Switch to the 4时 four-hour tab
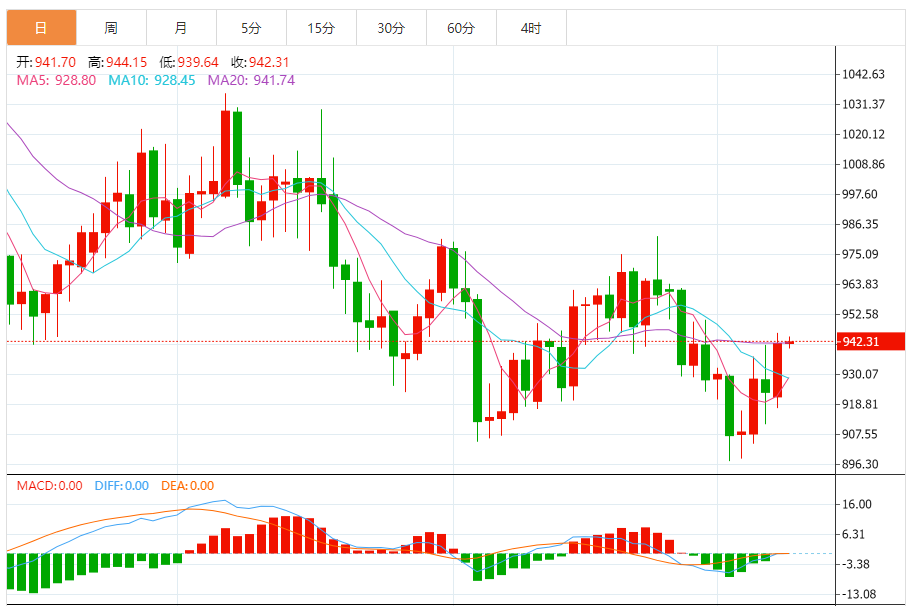Screen dimensions: 908x606 (531, 28)
